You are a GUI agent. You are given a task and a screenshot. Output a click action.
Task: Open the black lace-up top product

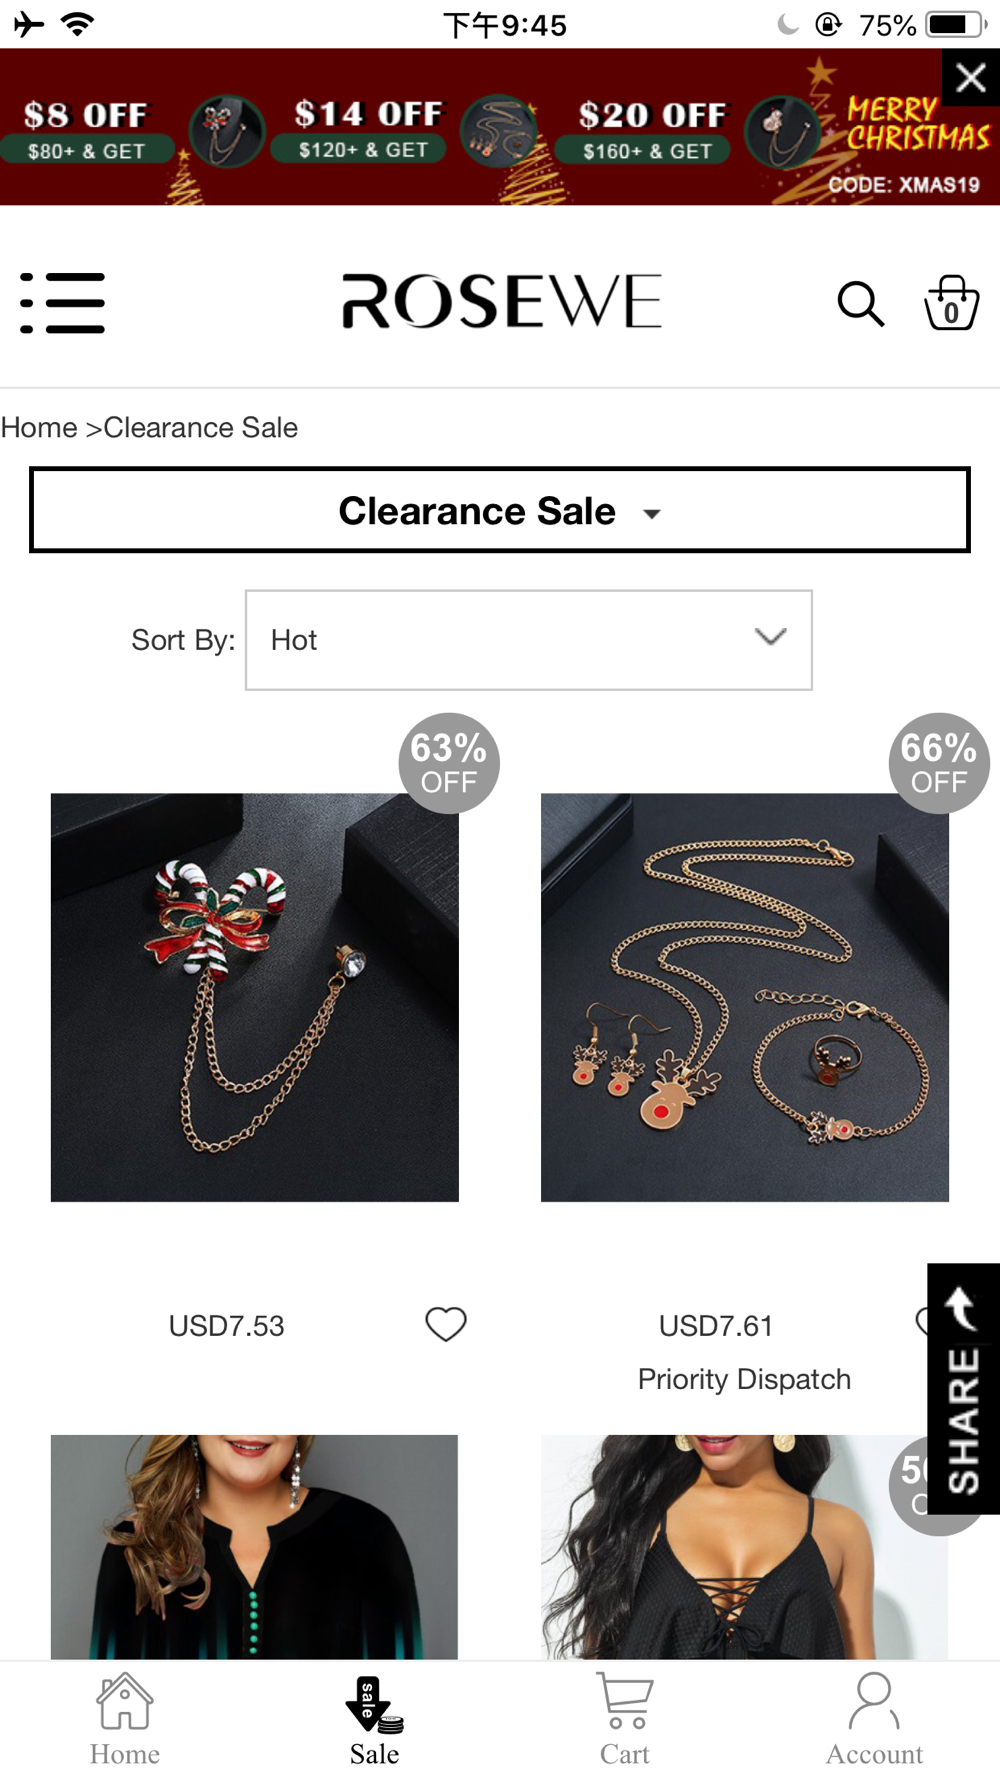tap(744, 1547)
